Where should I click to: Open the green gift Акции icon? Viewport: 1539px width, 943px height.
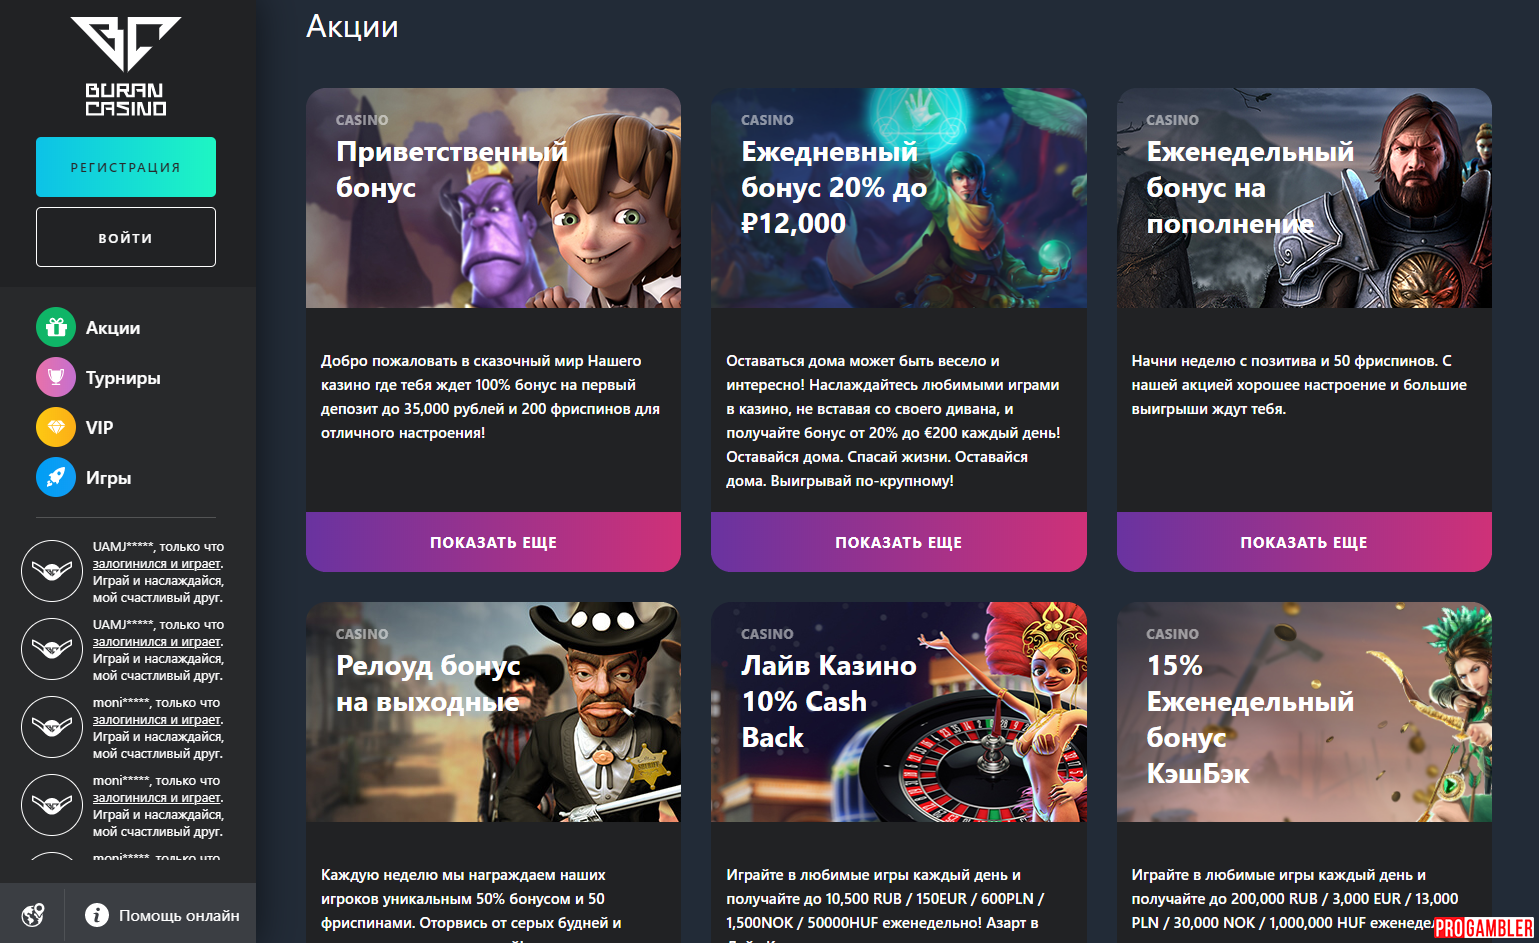pyautogui.click(x=56, y=327)
